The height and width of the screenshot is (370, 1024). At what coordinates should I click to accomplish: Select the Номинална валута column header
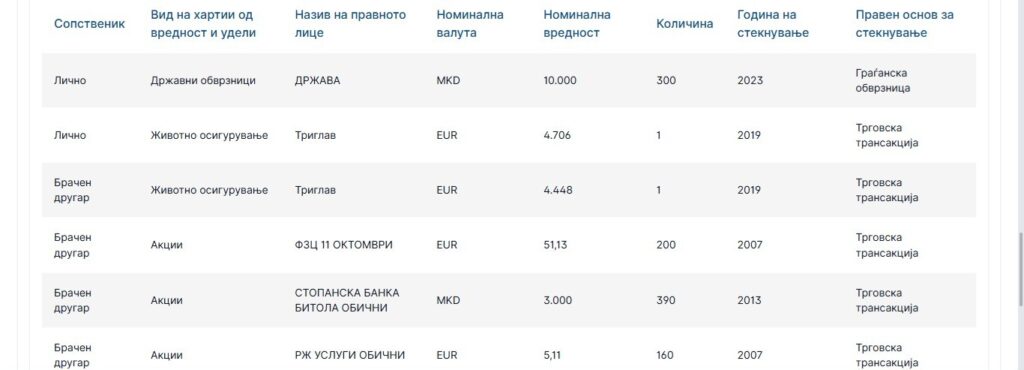[470, 23]
